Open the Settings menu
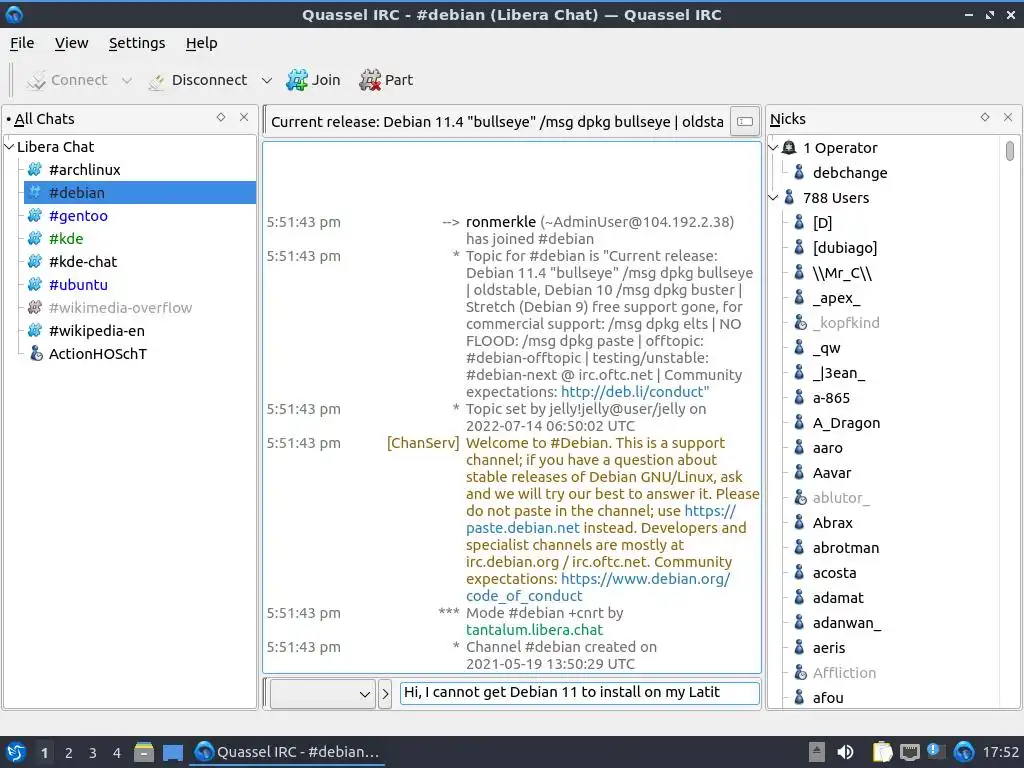The height and width of the screenshot is (768, 1024). [136, 43]
